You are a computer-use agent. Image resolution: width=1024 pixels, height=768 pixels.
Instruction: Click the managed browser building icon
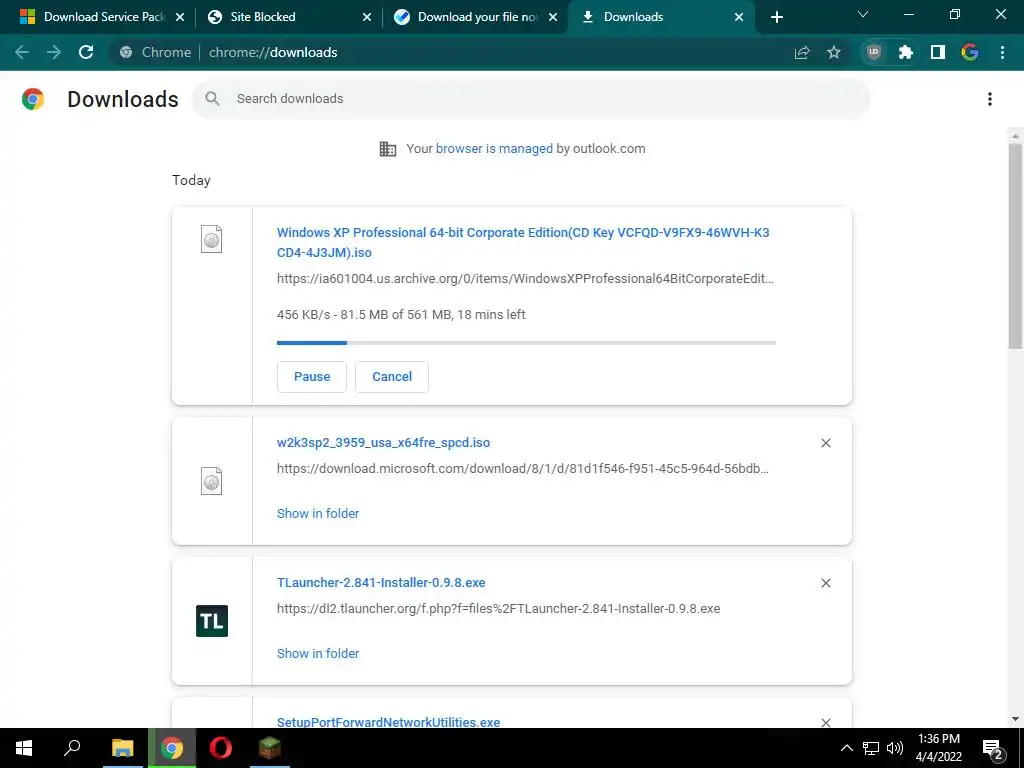click(388, 149)
